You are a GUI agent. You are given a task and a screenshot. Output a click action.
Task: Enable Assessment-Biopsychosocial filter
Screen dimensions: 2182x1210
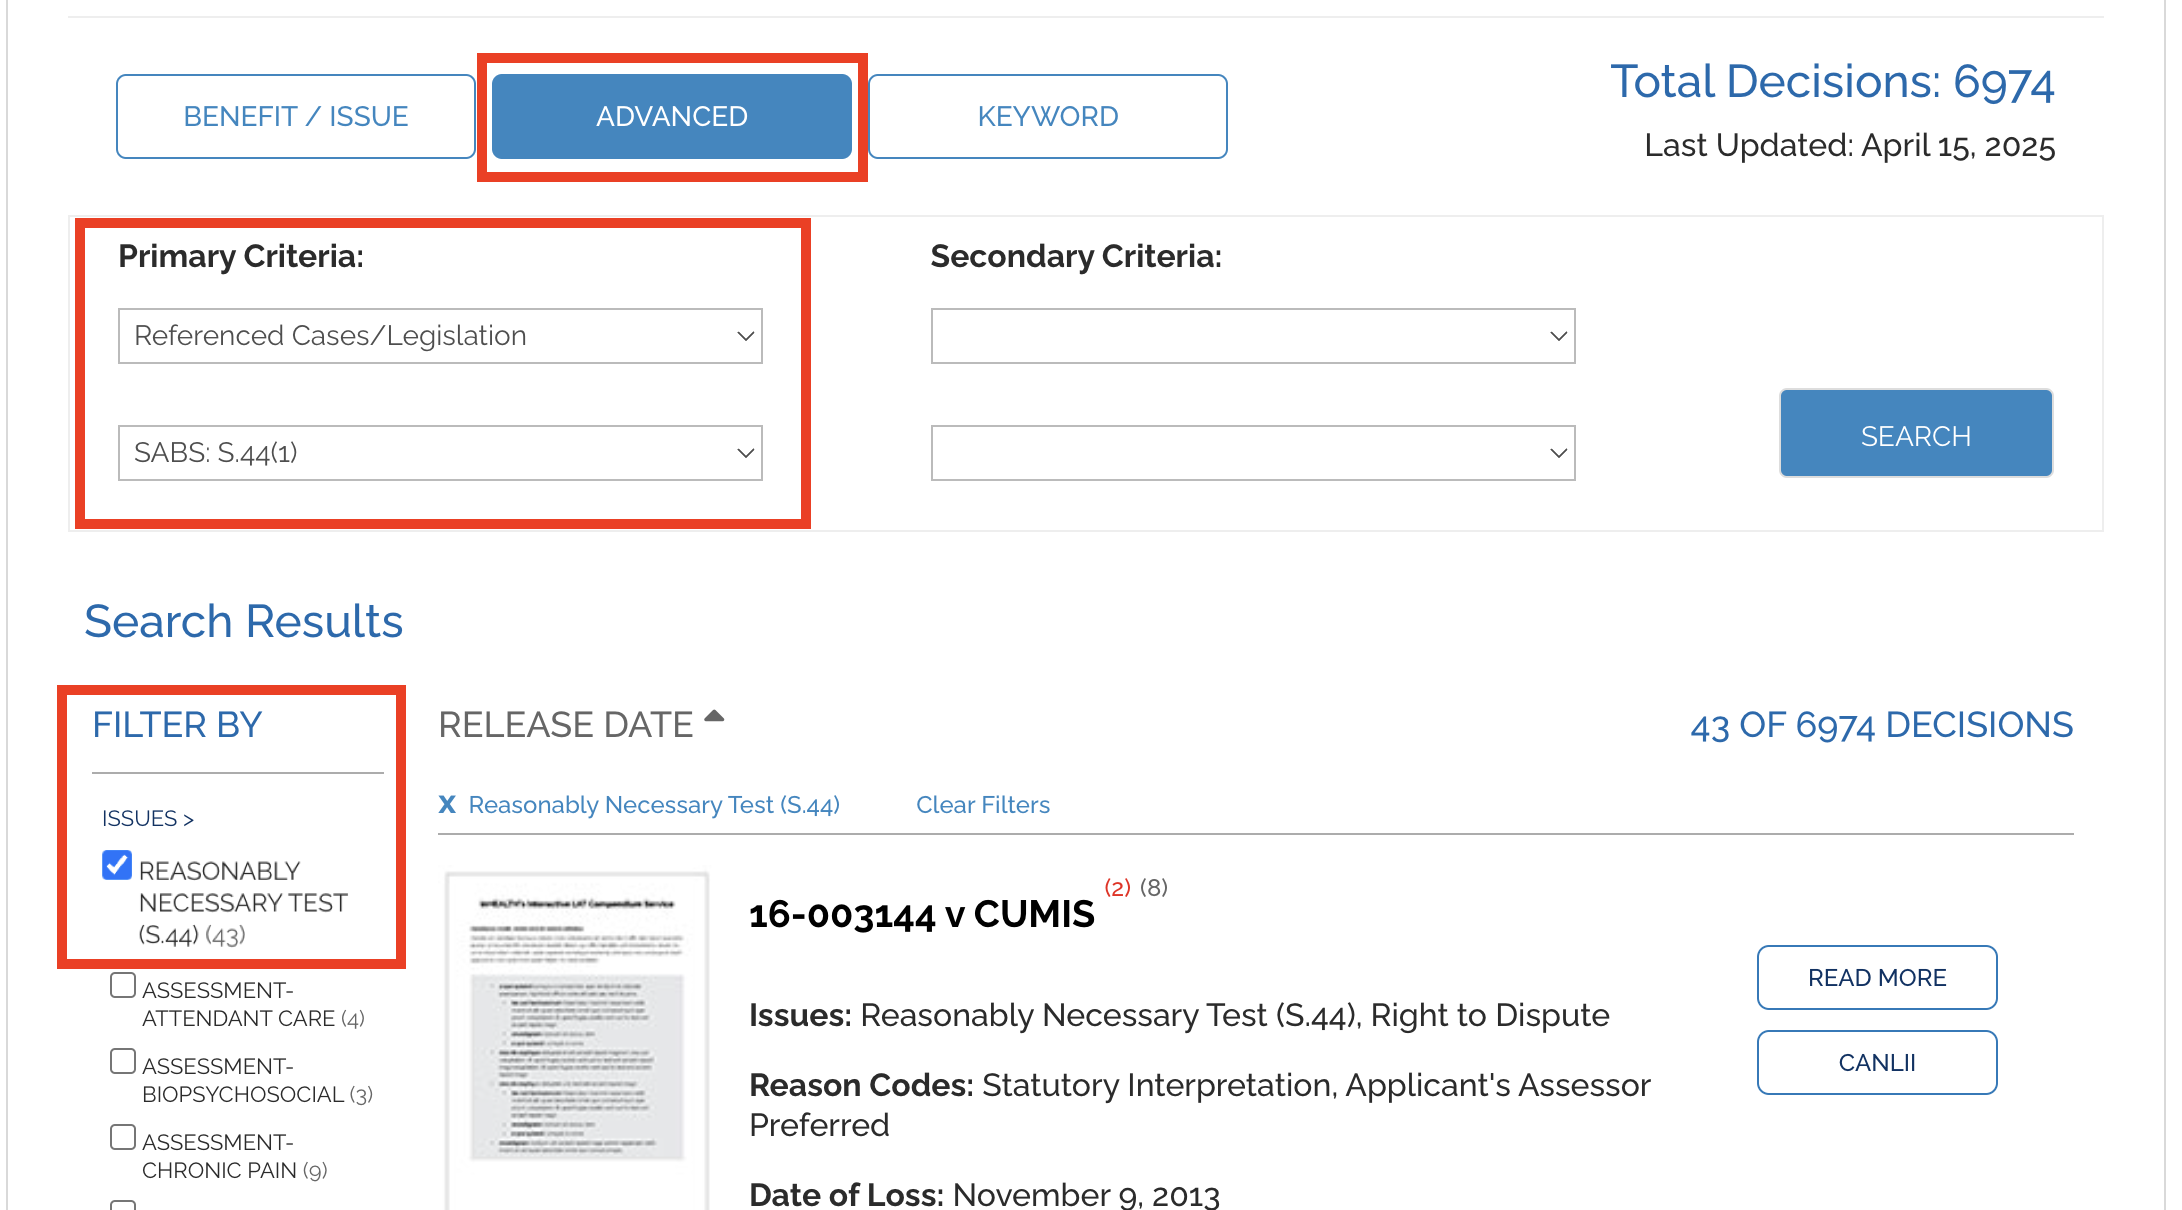123,1062
